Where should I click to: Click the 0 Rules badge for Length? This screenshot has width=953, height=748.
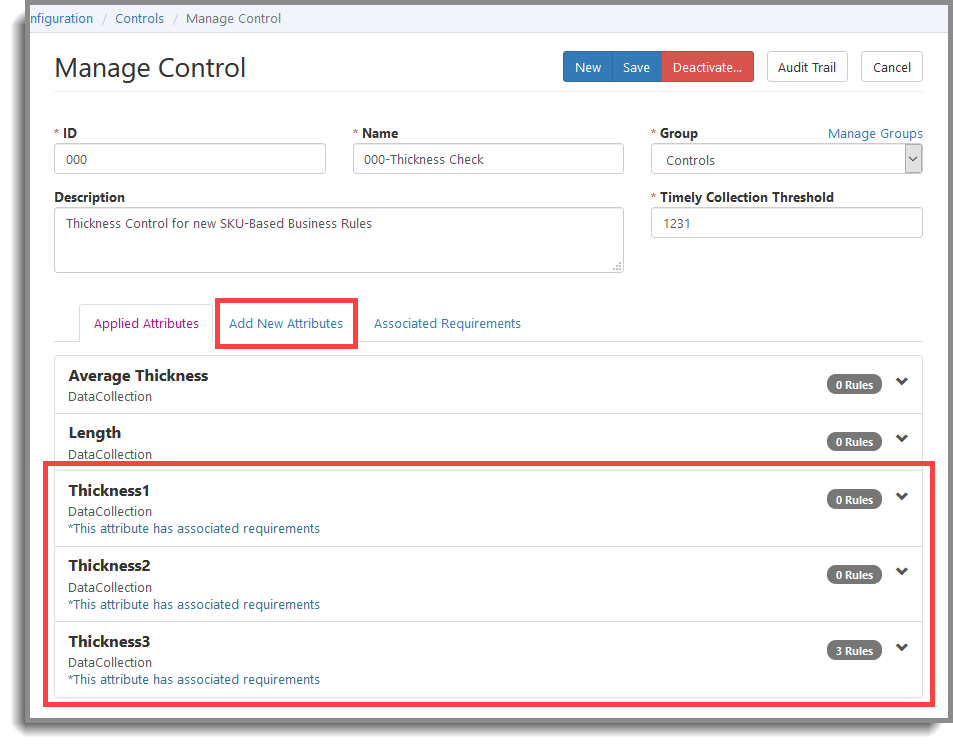click(853, 442)
